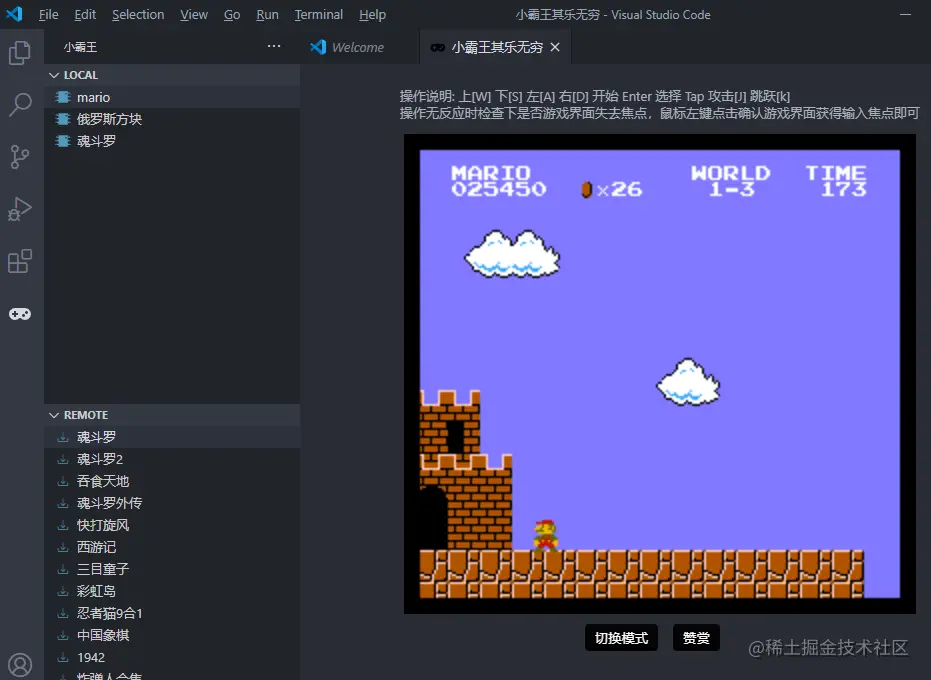Select the gamepad 小霸王 activity bar icon
931x680 pixels.
tap(20, 314)
